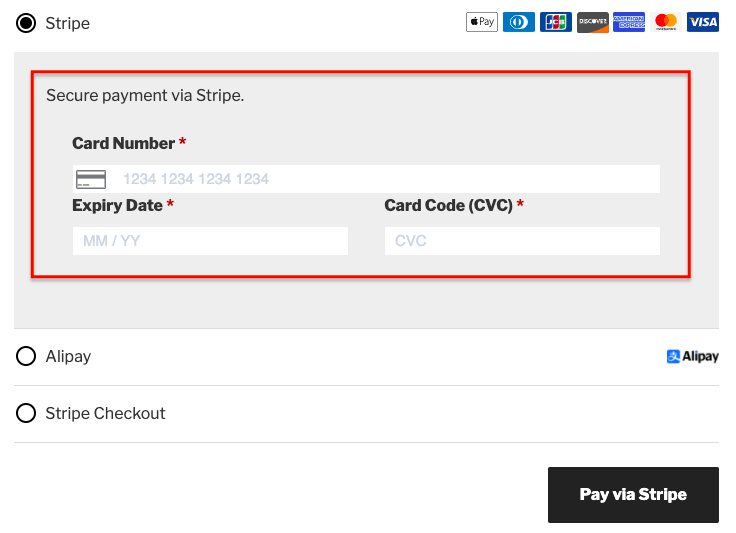
Task: Click the Diners Club card icon
Action: [519, 22]
